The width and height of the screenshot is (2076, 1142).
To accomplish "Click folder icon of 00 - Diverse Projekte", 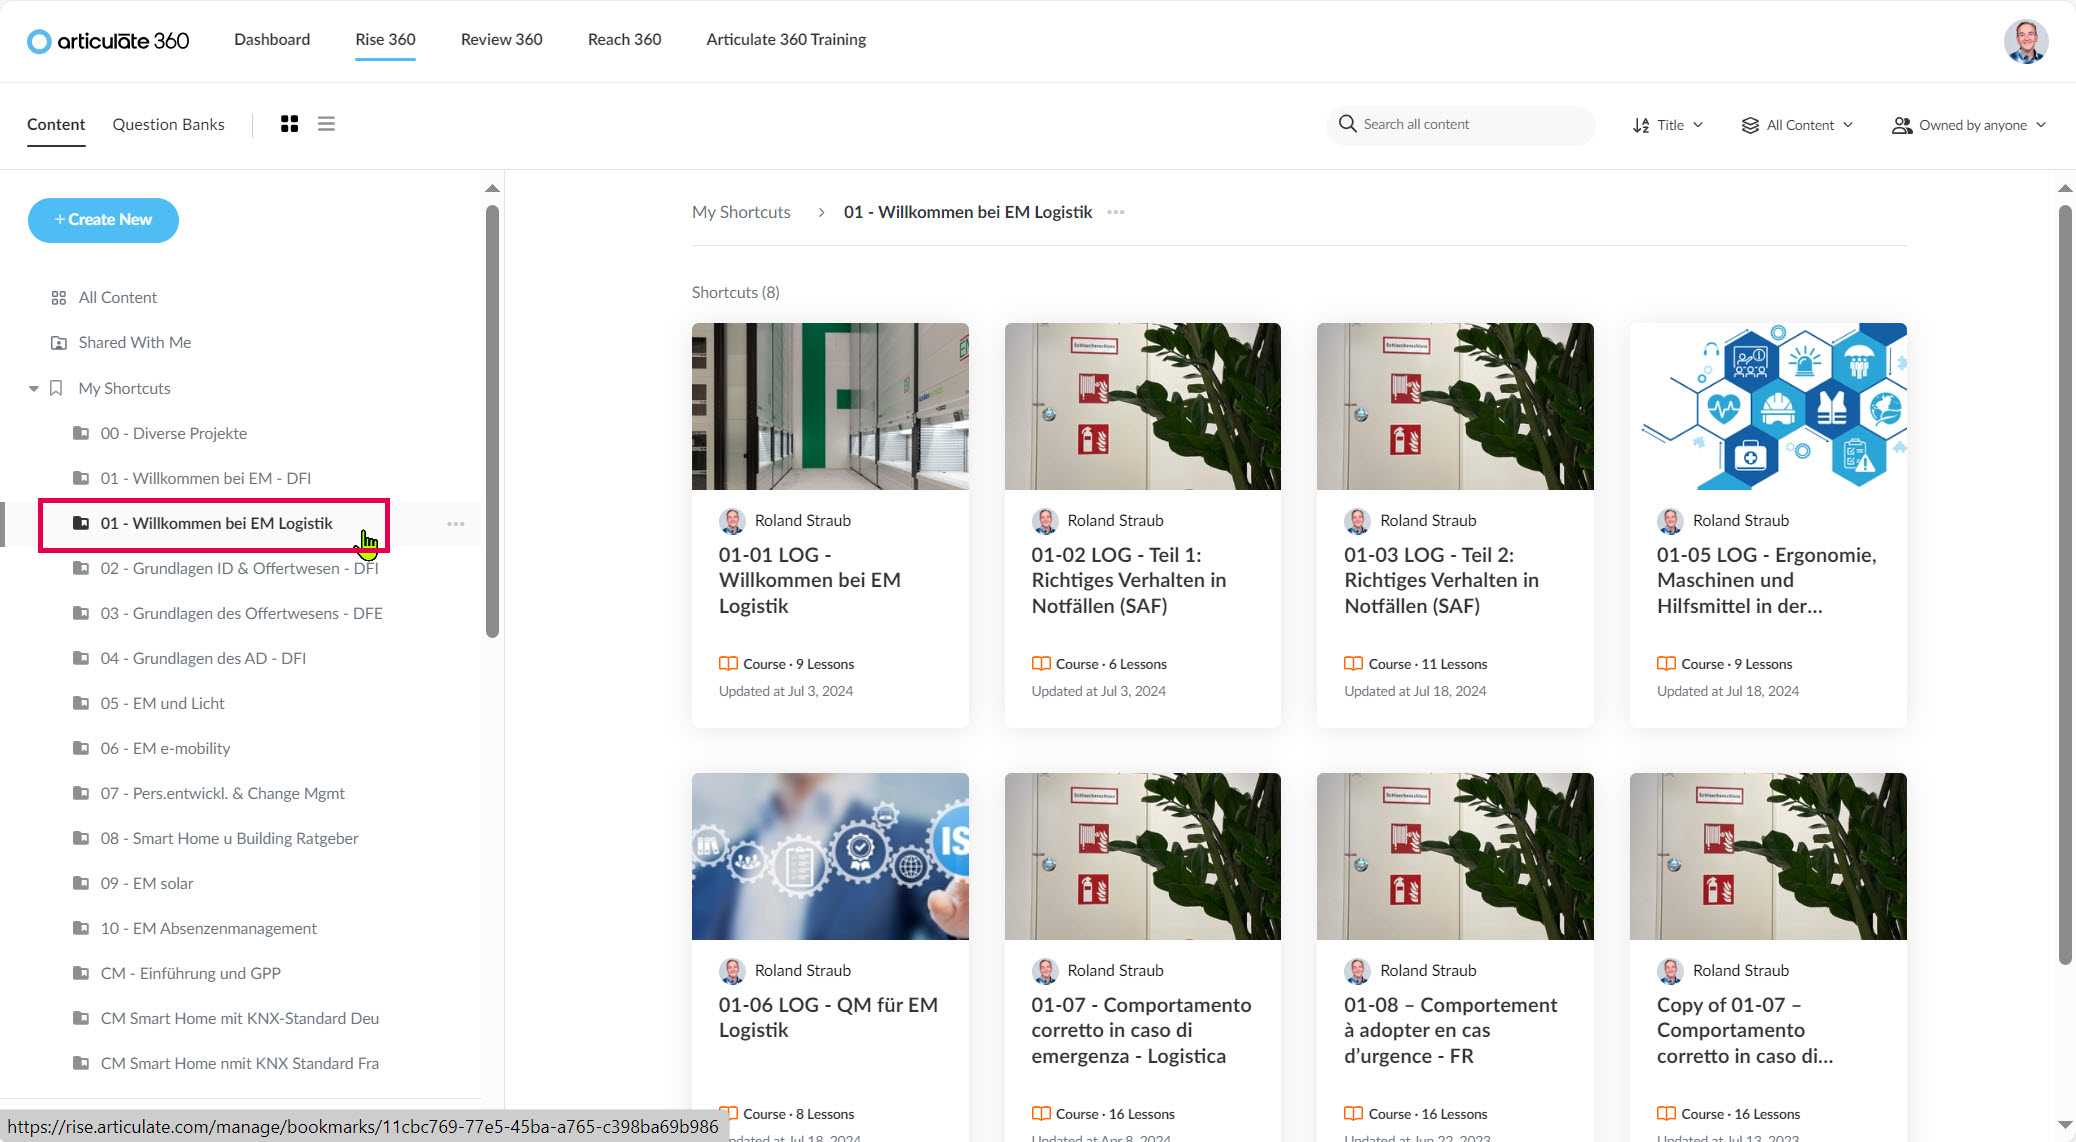I will 81,433.
